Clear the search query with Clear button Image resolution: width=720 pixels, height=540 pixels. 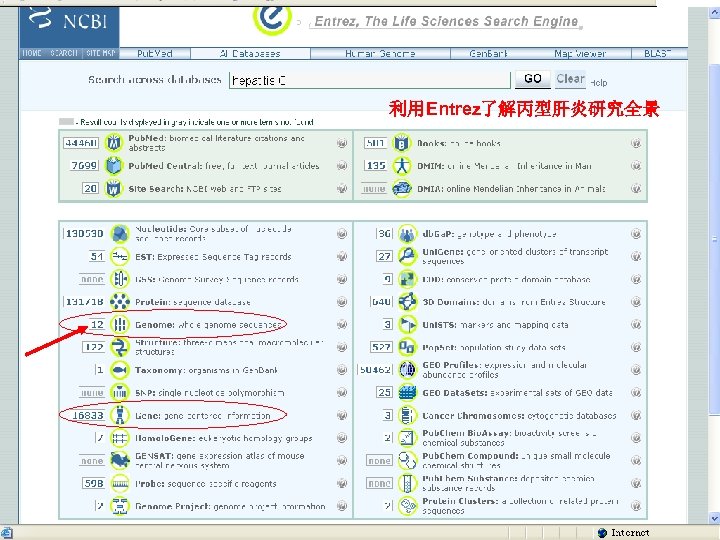(570, 79)
